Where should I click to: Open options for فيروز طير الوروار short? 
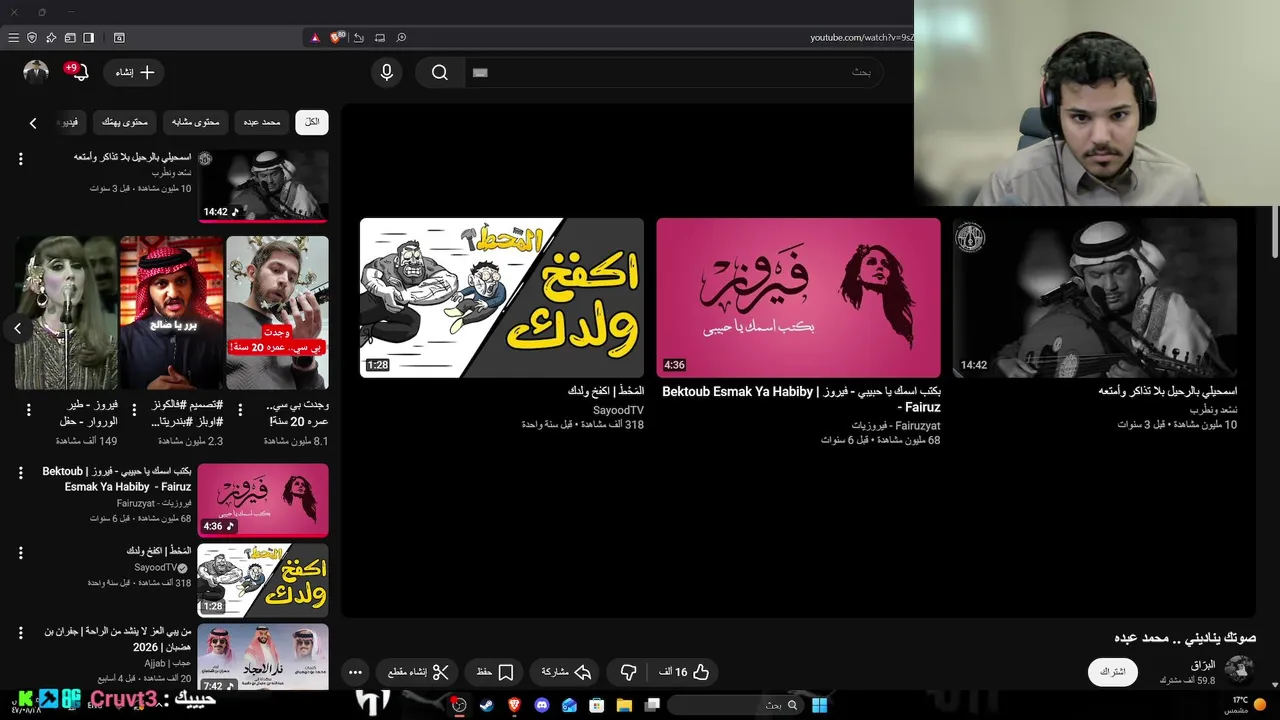tap(29, 410)
